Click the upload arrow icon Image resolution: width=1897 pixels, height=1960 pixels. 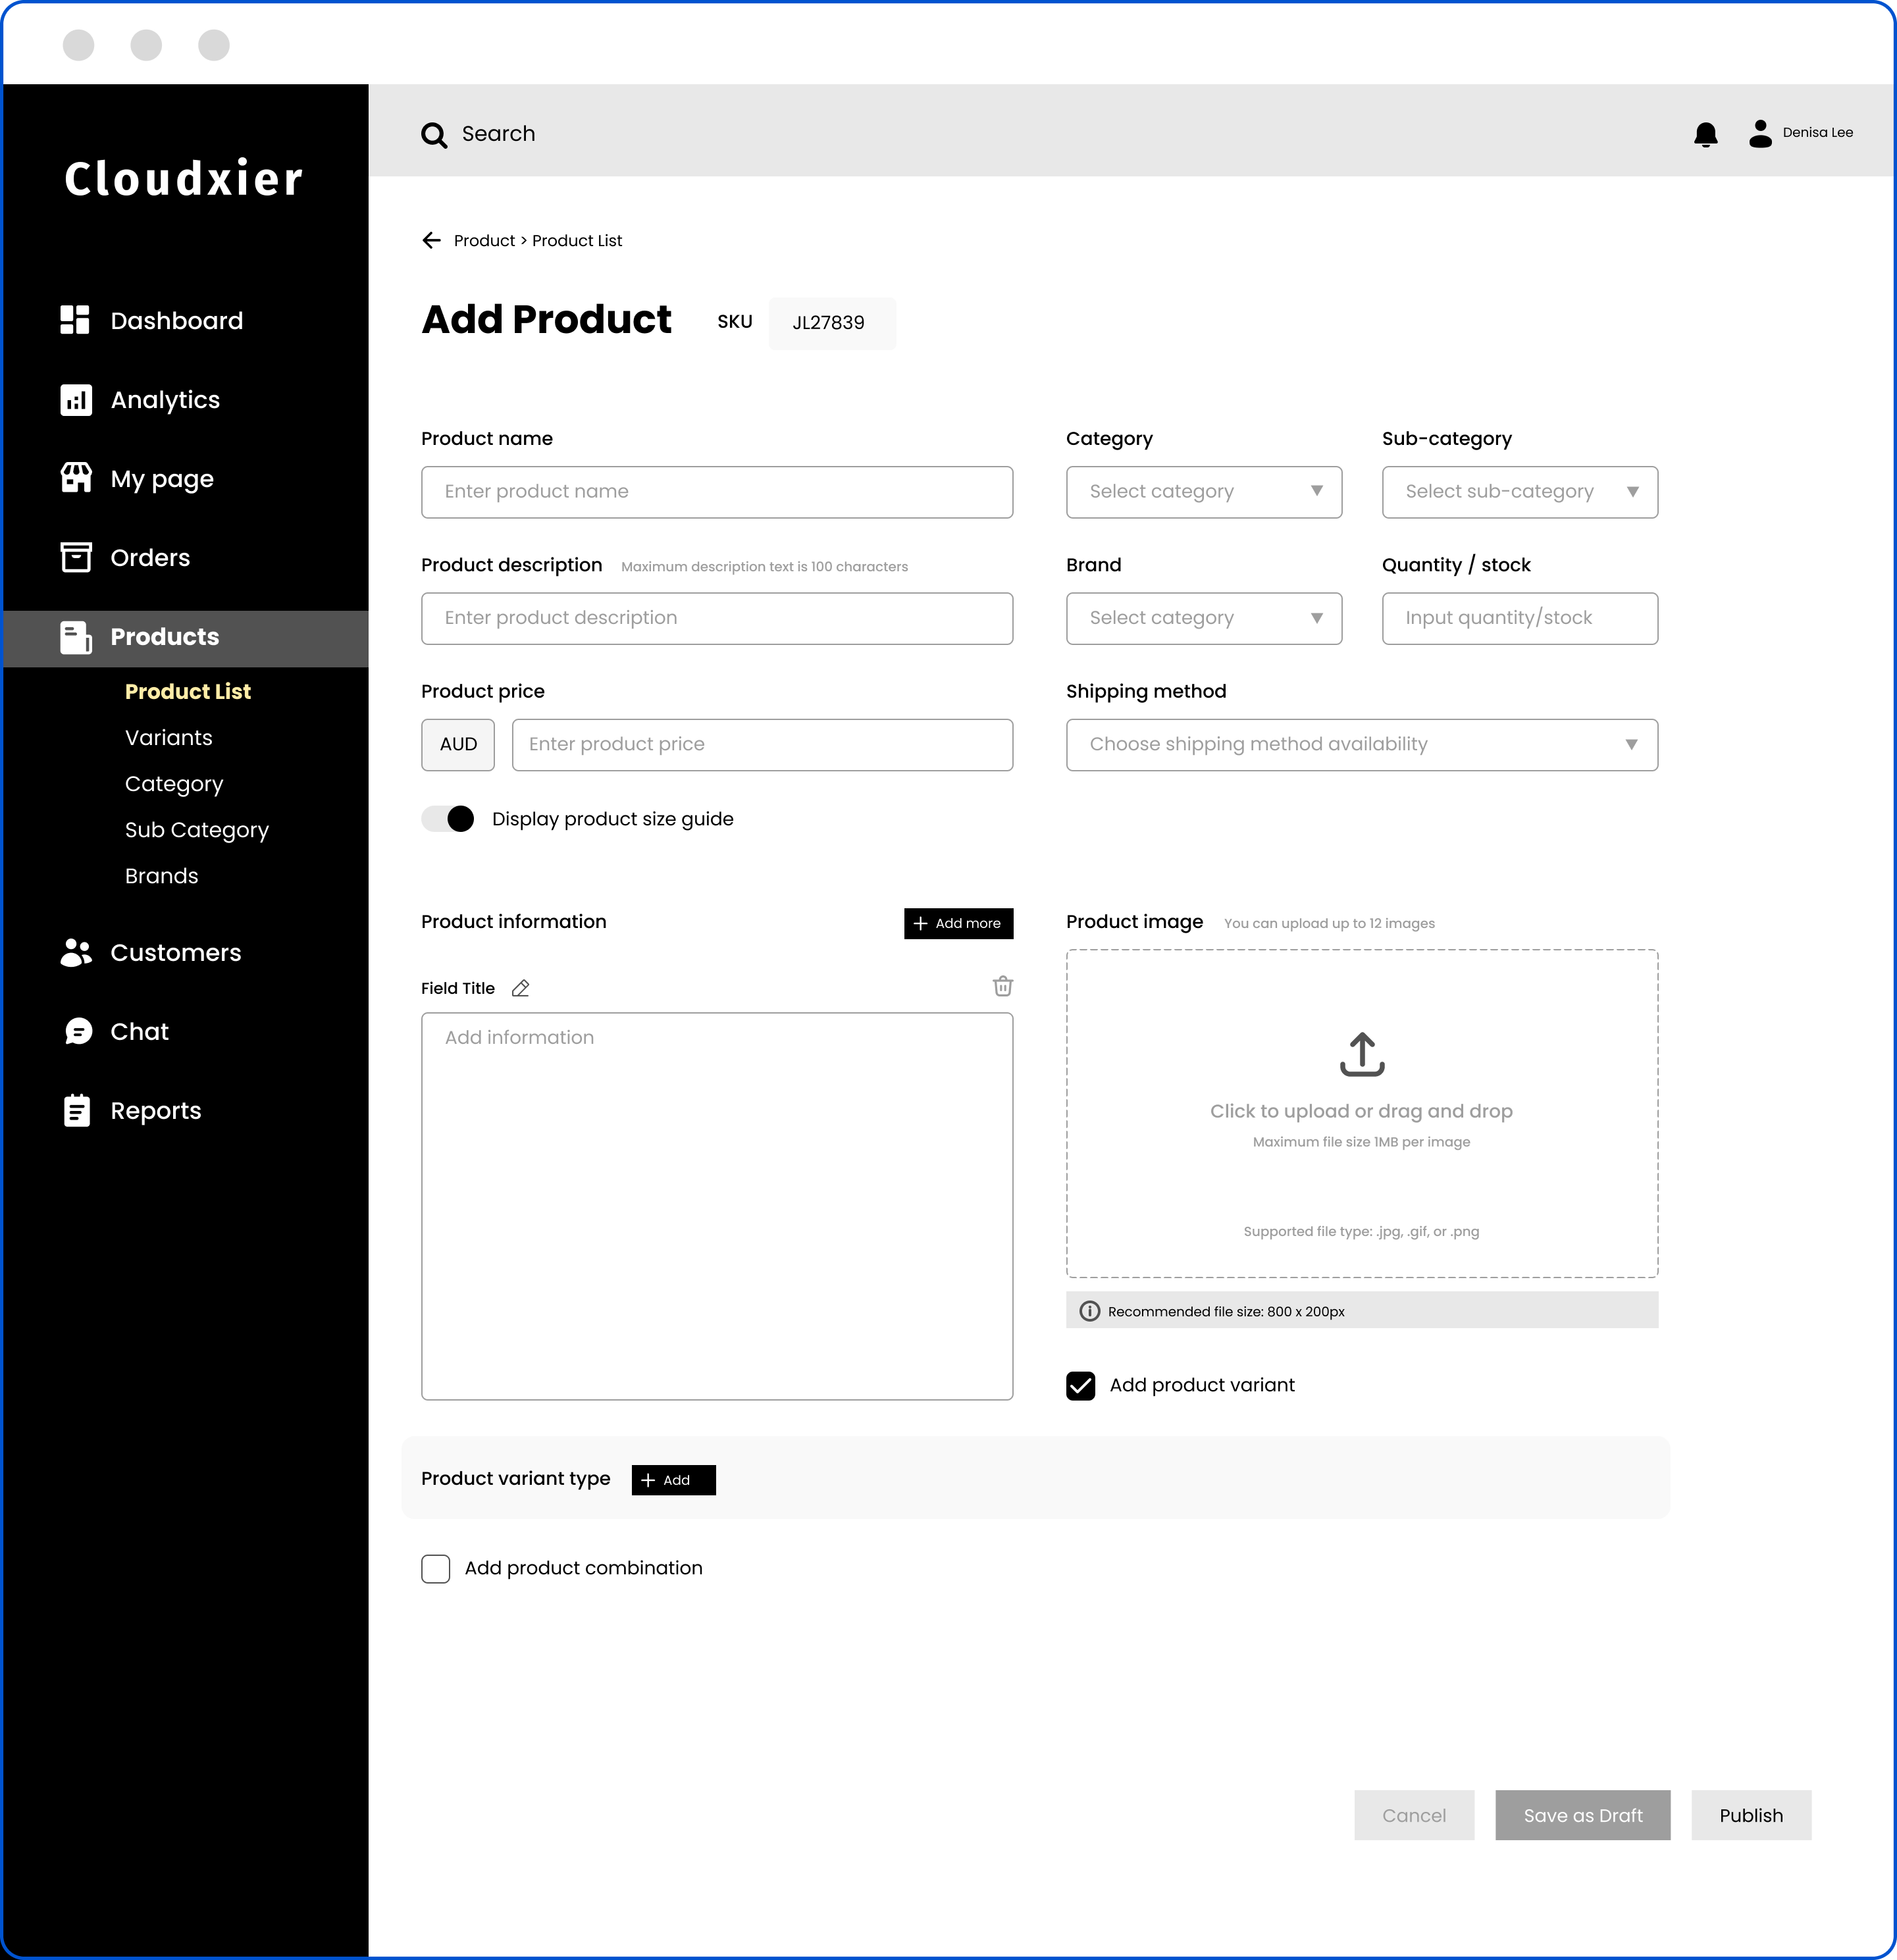coord(1361,1054)
